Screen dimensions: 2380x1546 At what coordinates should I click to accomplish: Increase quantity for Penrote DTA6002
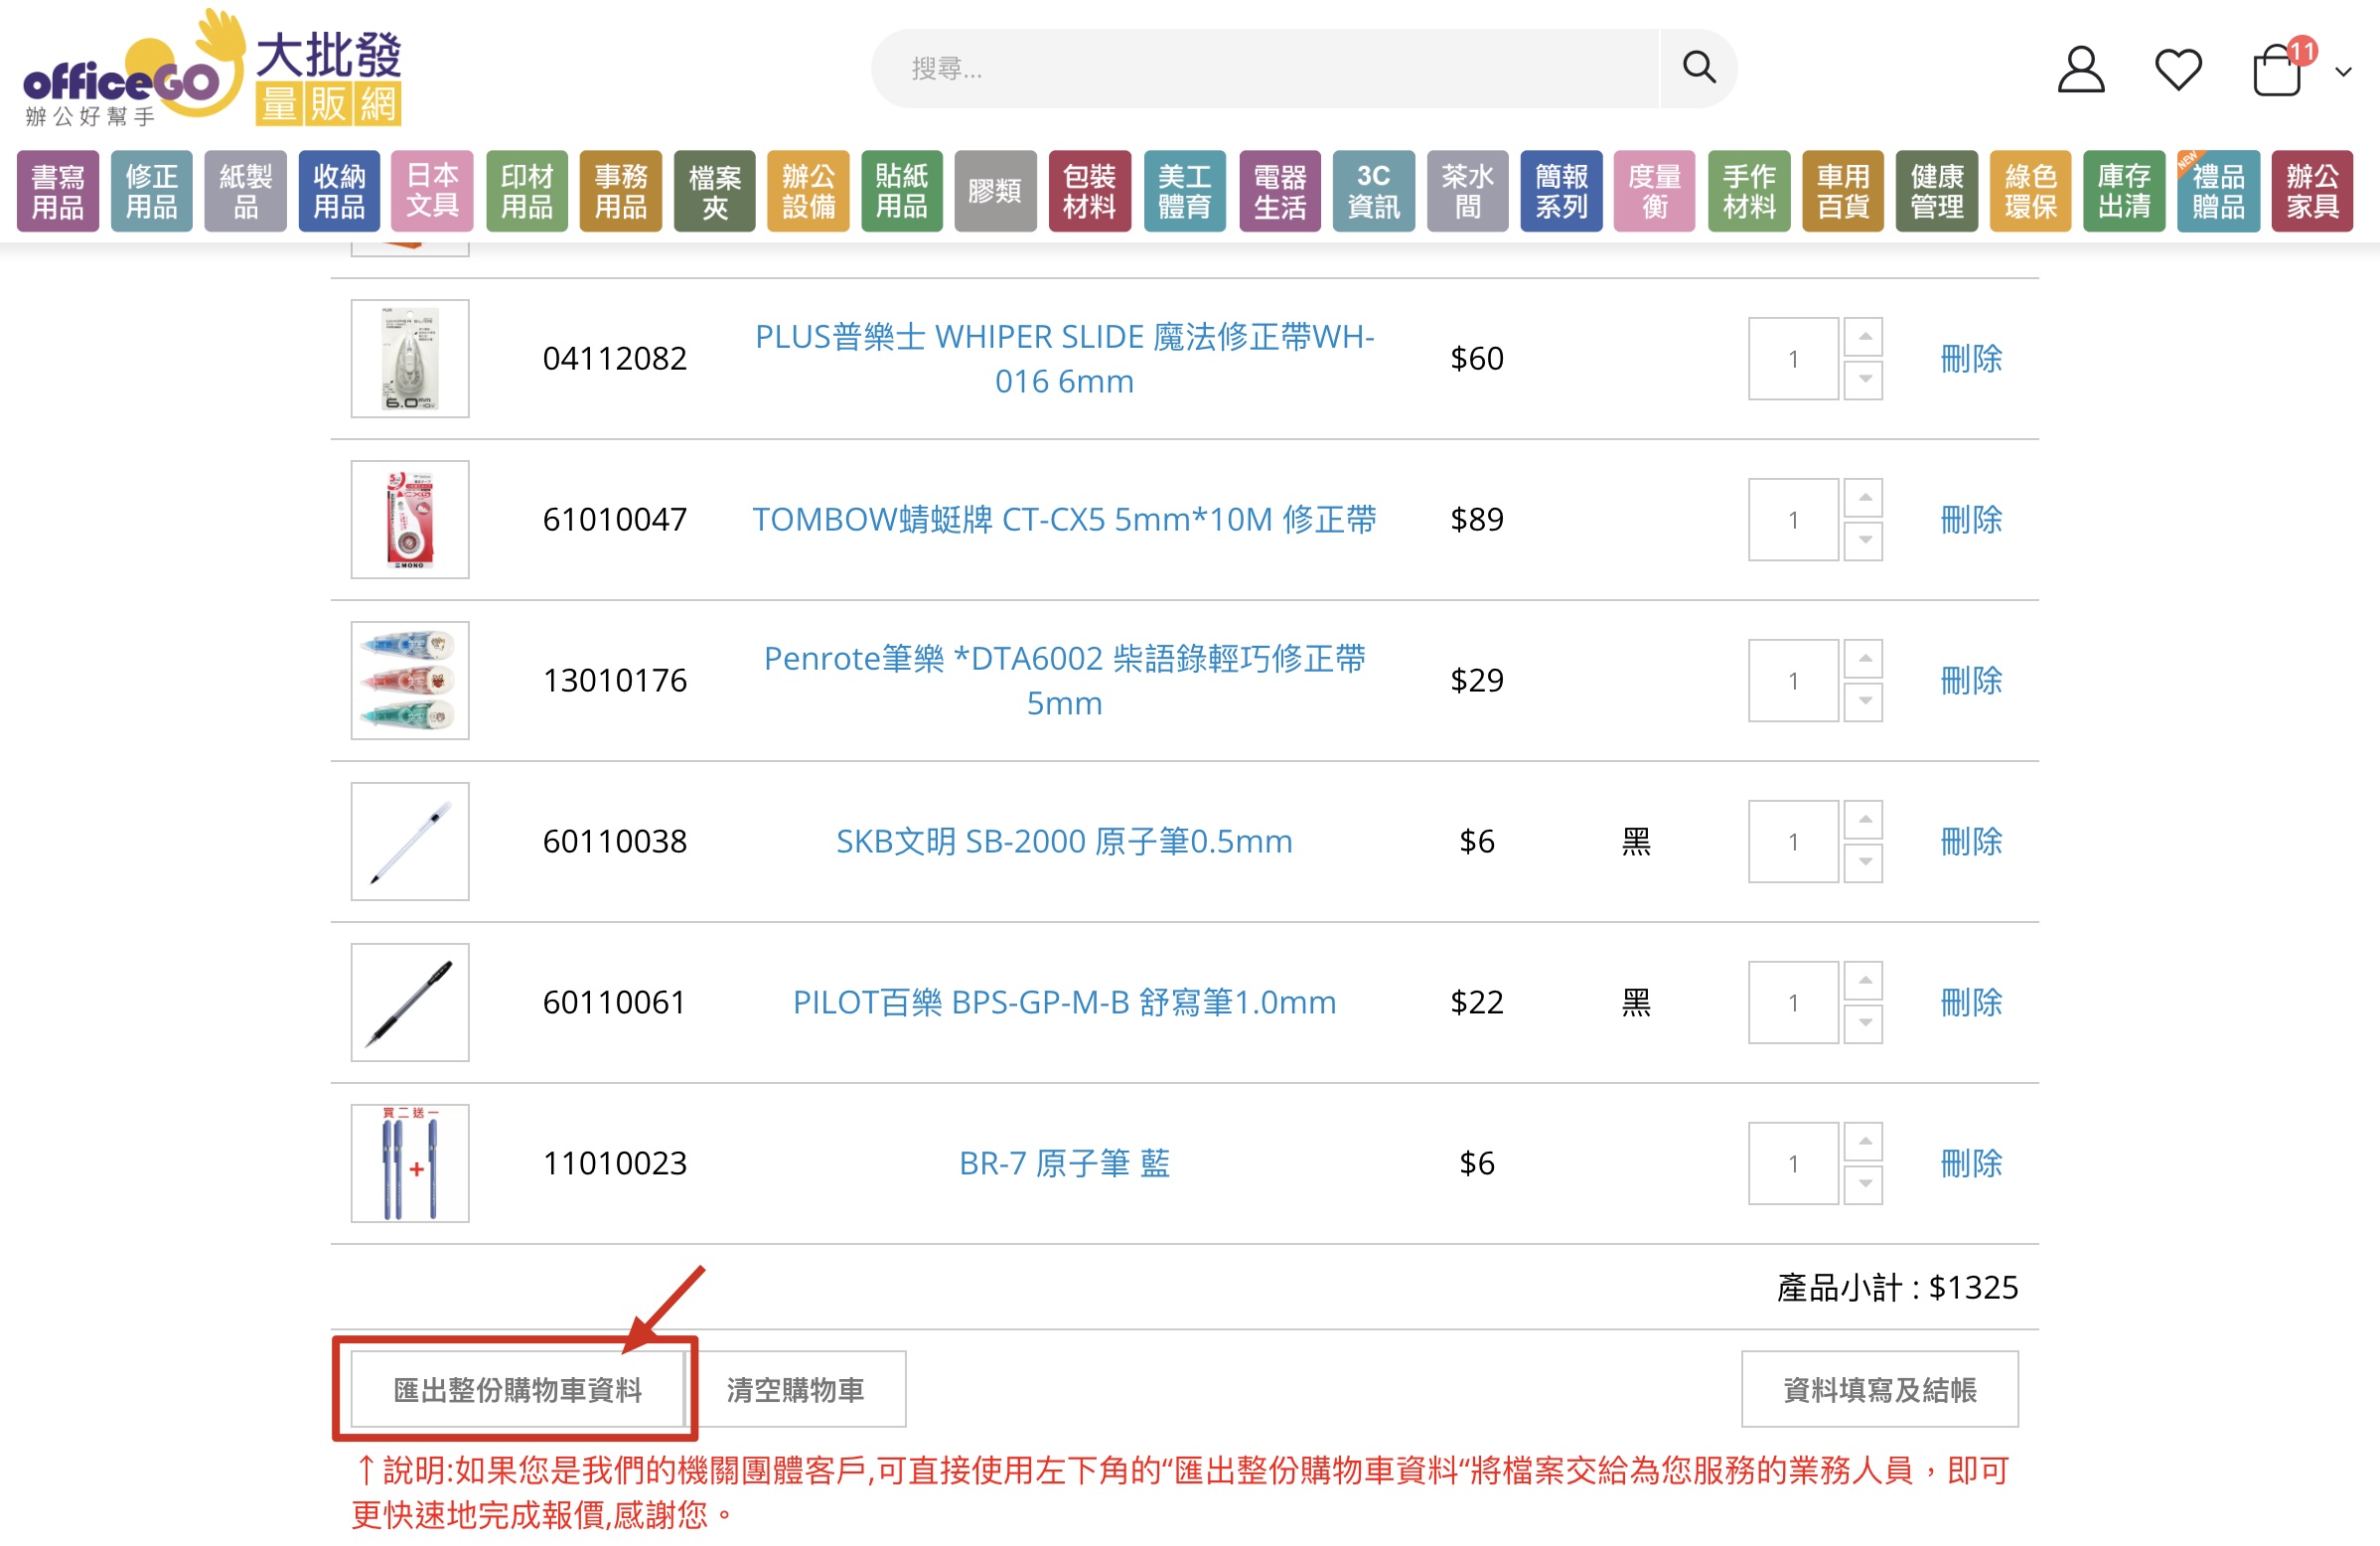coord(1864,659)
